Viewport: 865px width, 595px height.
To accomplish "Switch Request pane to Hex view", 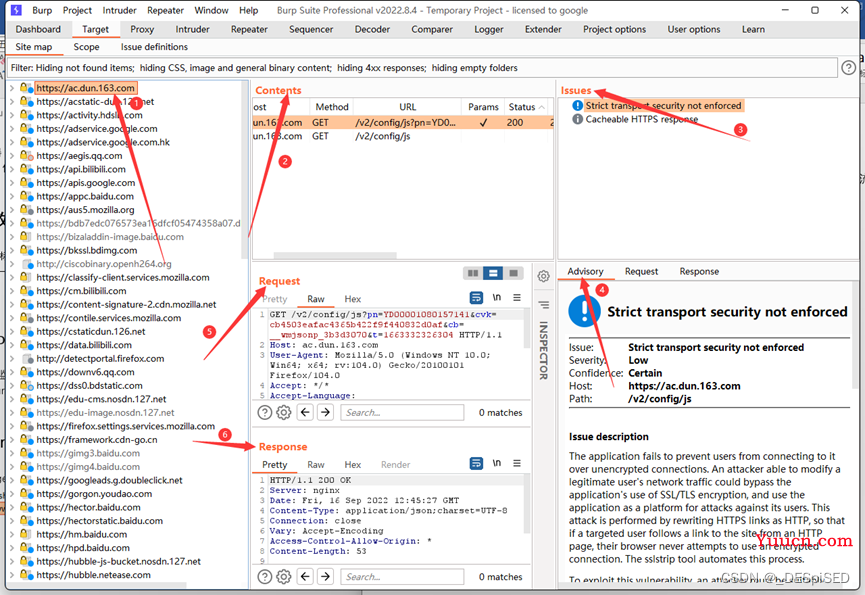I will (353, 299).
